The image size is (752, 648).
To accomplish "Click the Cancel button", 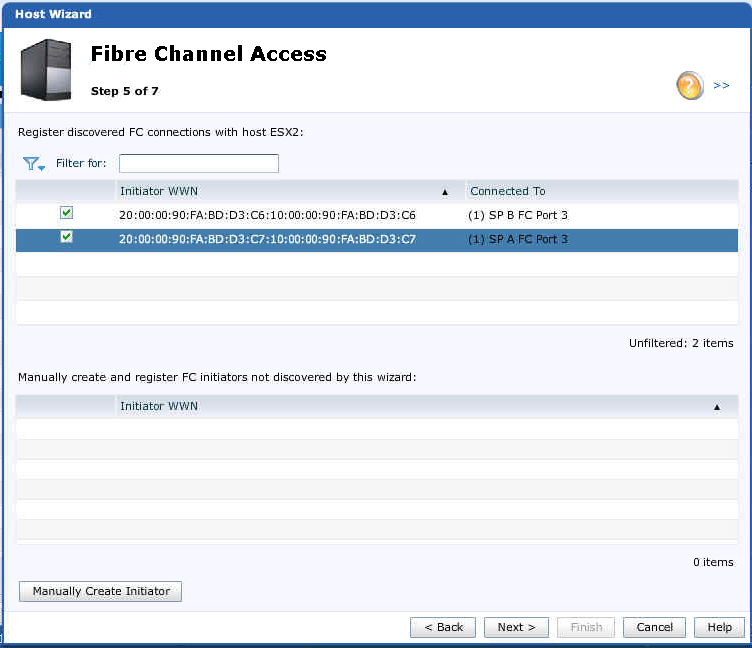I will point(654,627).
